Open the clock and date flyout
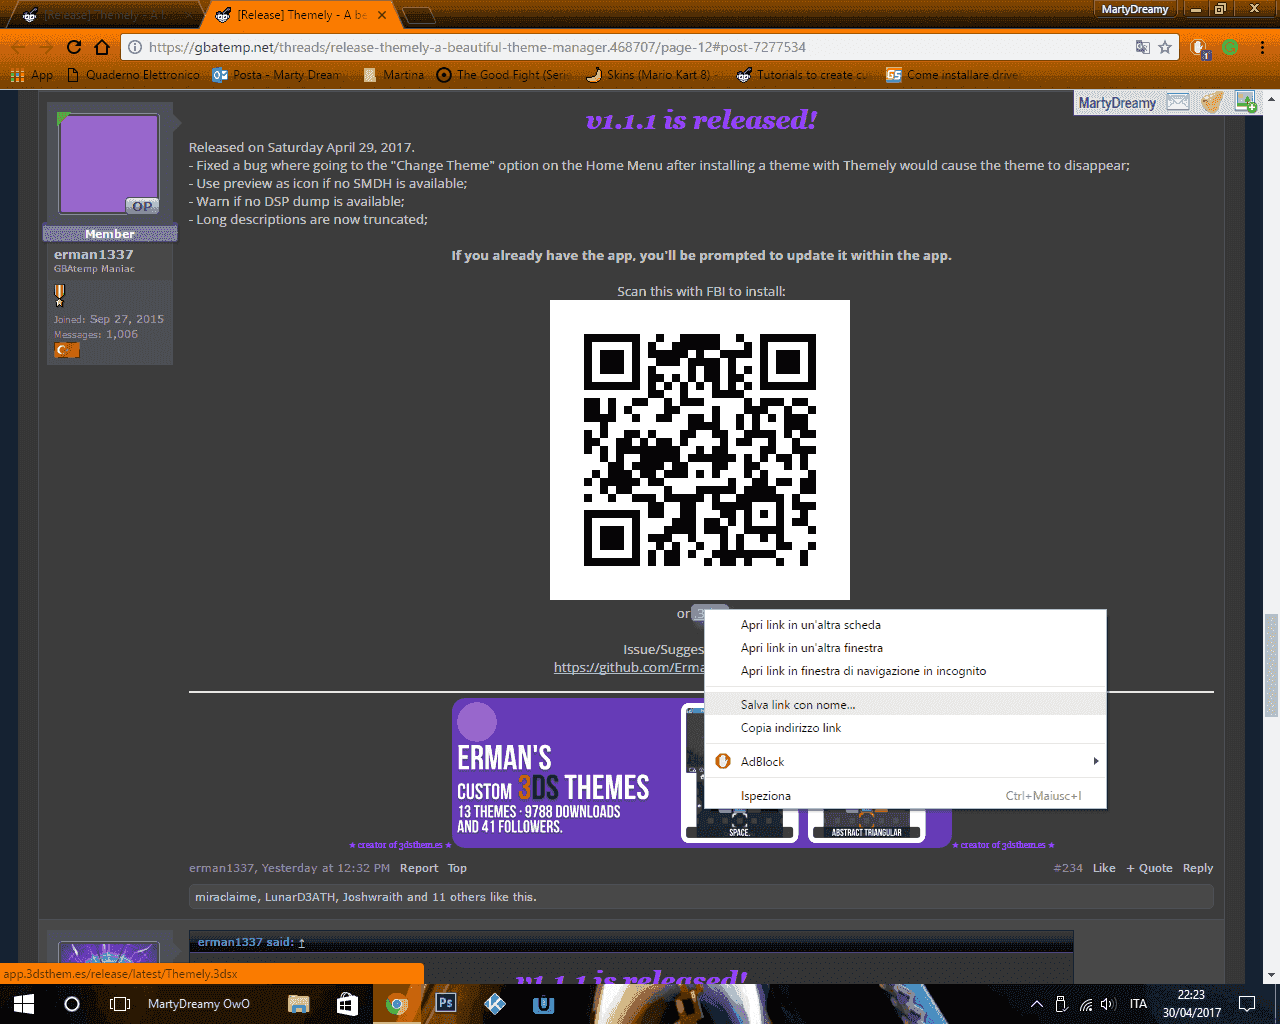Screen dimensions: 1280x1024 (x=1192, y=1004)
